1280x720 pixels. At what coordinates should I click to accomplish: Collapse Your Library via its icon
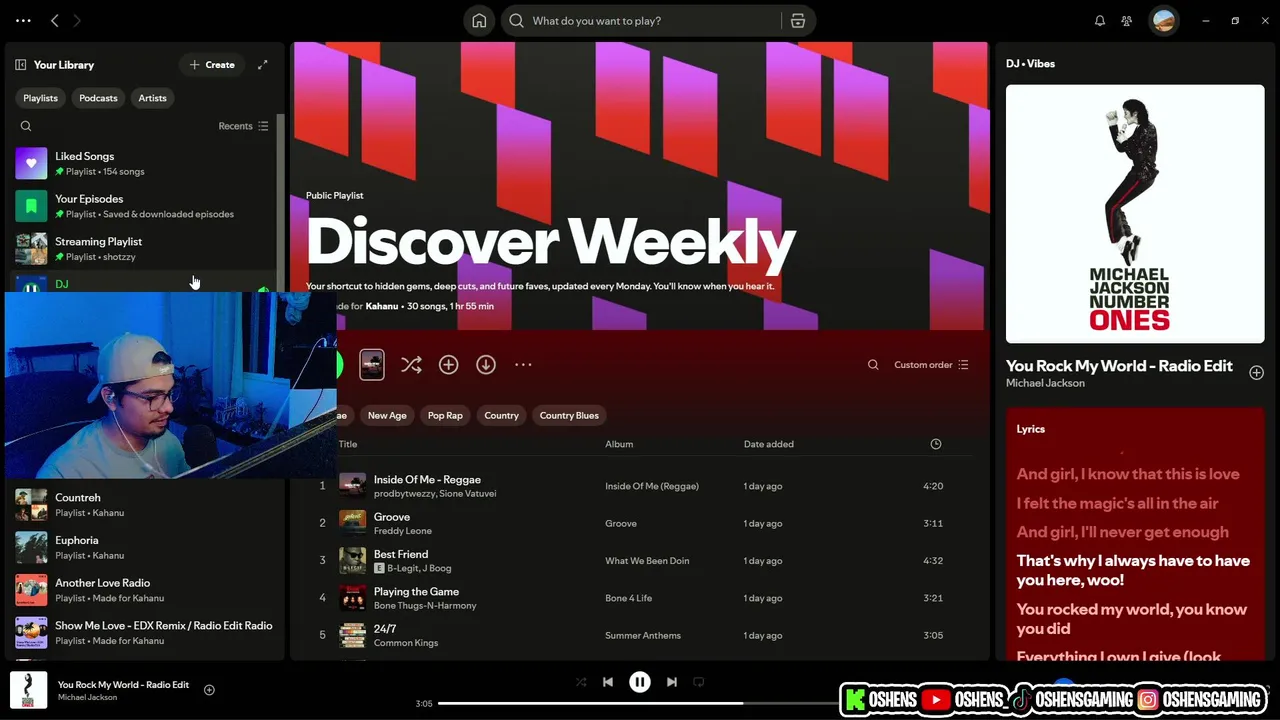pos(20,65)
